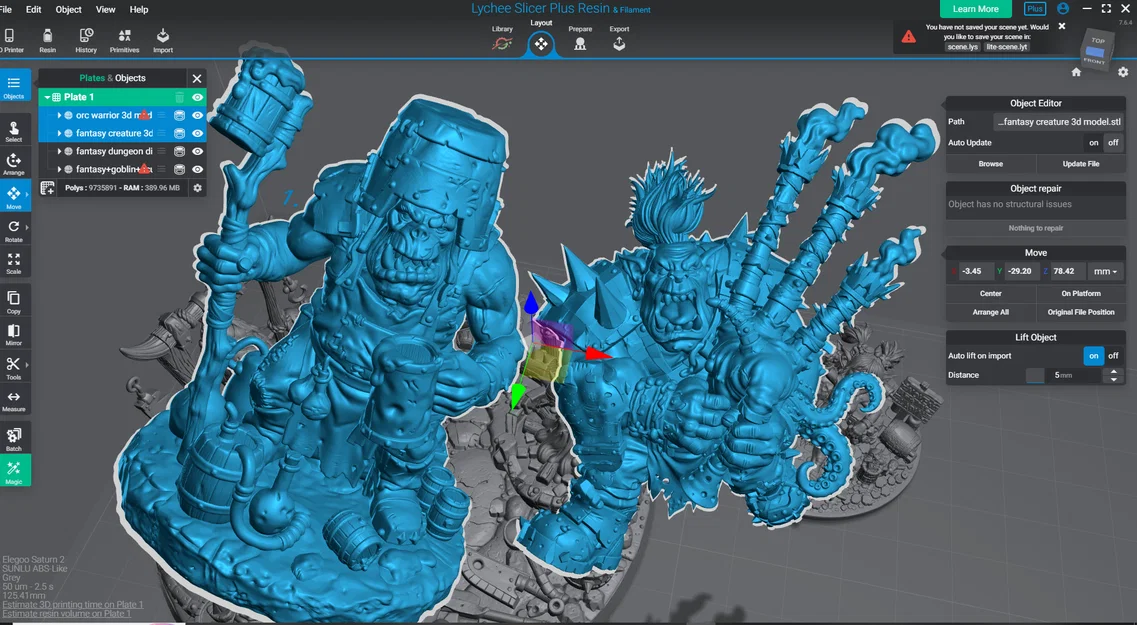The image size is (1137, 625).
Task: Click the lift Distance stepper arrows
Action: [1114, 375]
